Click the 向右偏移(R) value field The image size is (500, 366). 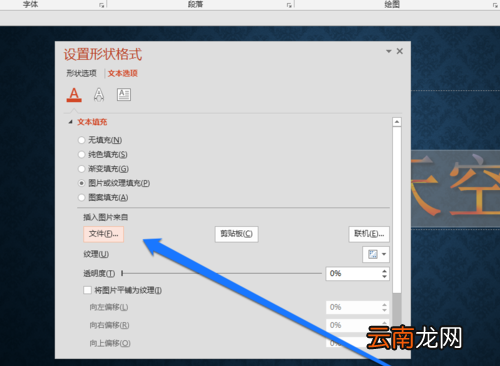coord(353,325)
